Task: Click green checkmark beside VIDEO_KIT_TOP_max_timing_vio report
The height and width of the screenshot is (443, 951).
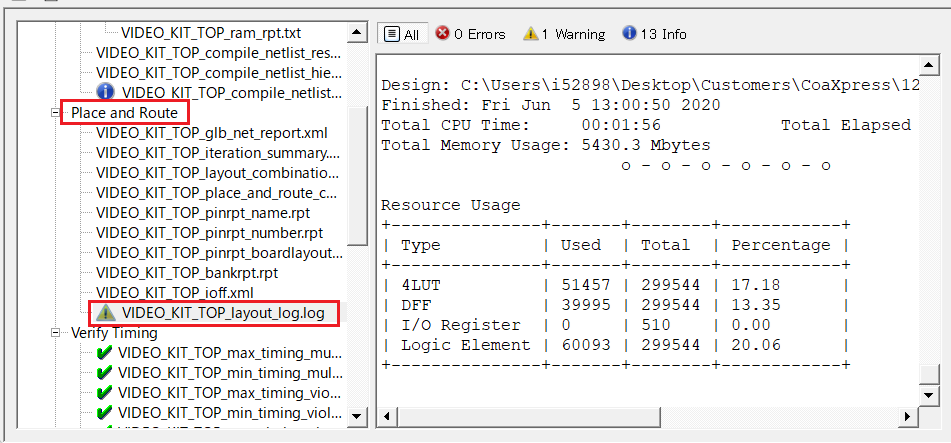Action: [104, 393]
